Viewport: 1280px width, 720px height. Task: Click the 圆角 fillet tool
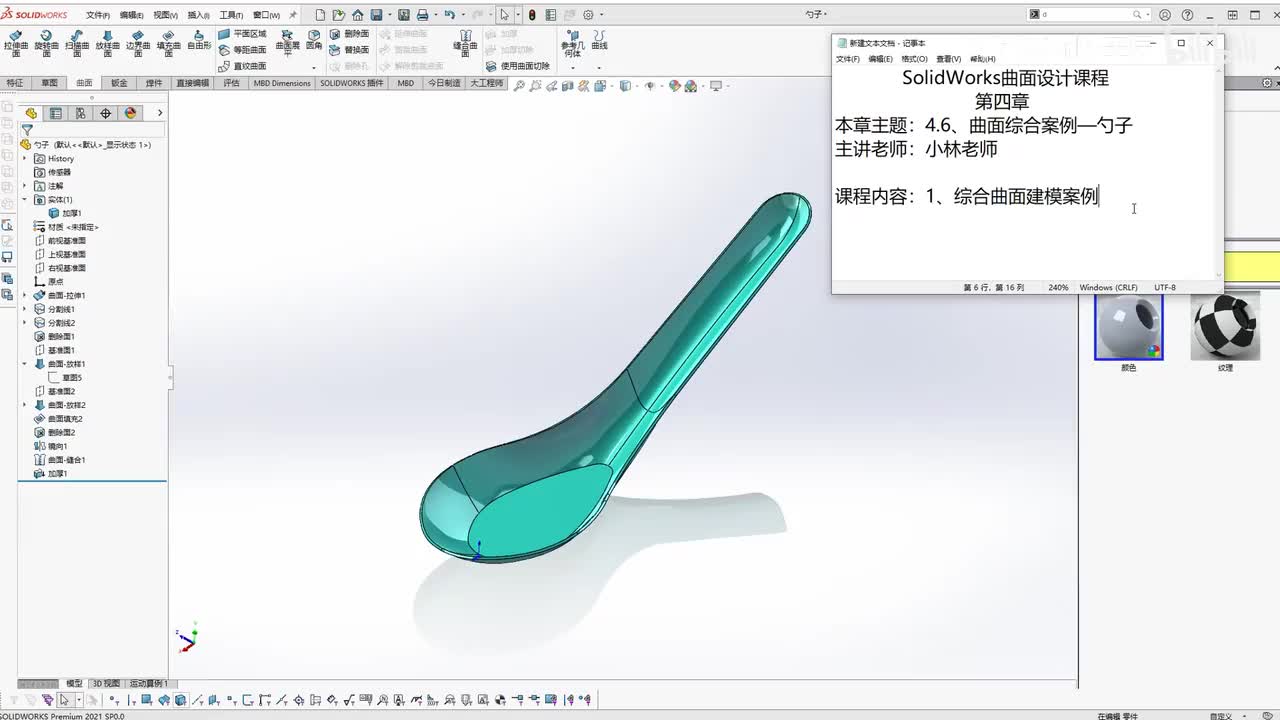tap(314, 41)
